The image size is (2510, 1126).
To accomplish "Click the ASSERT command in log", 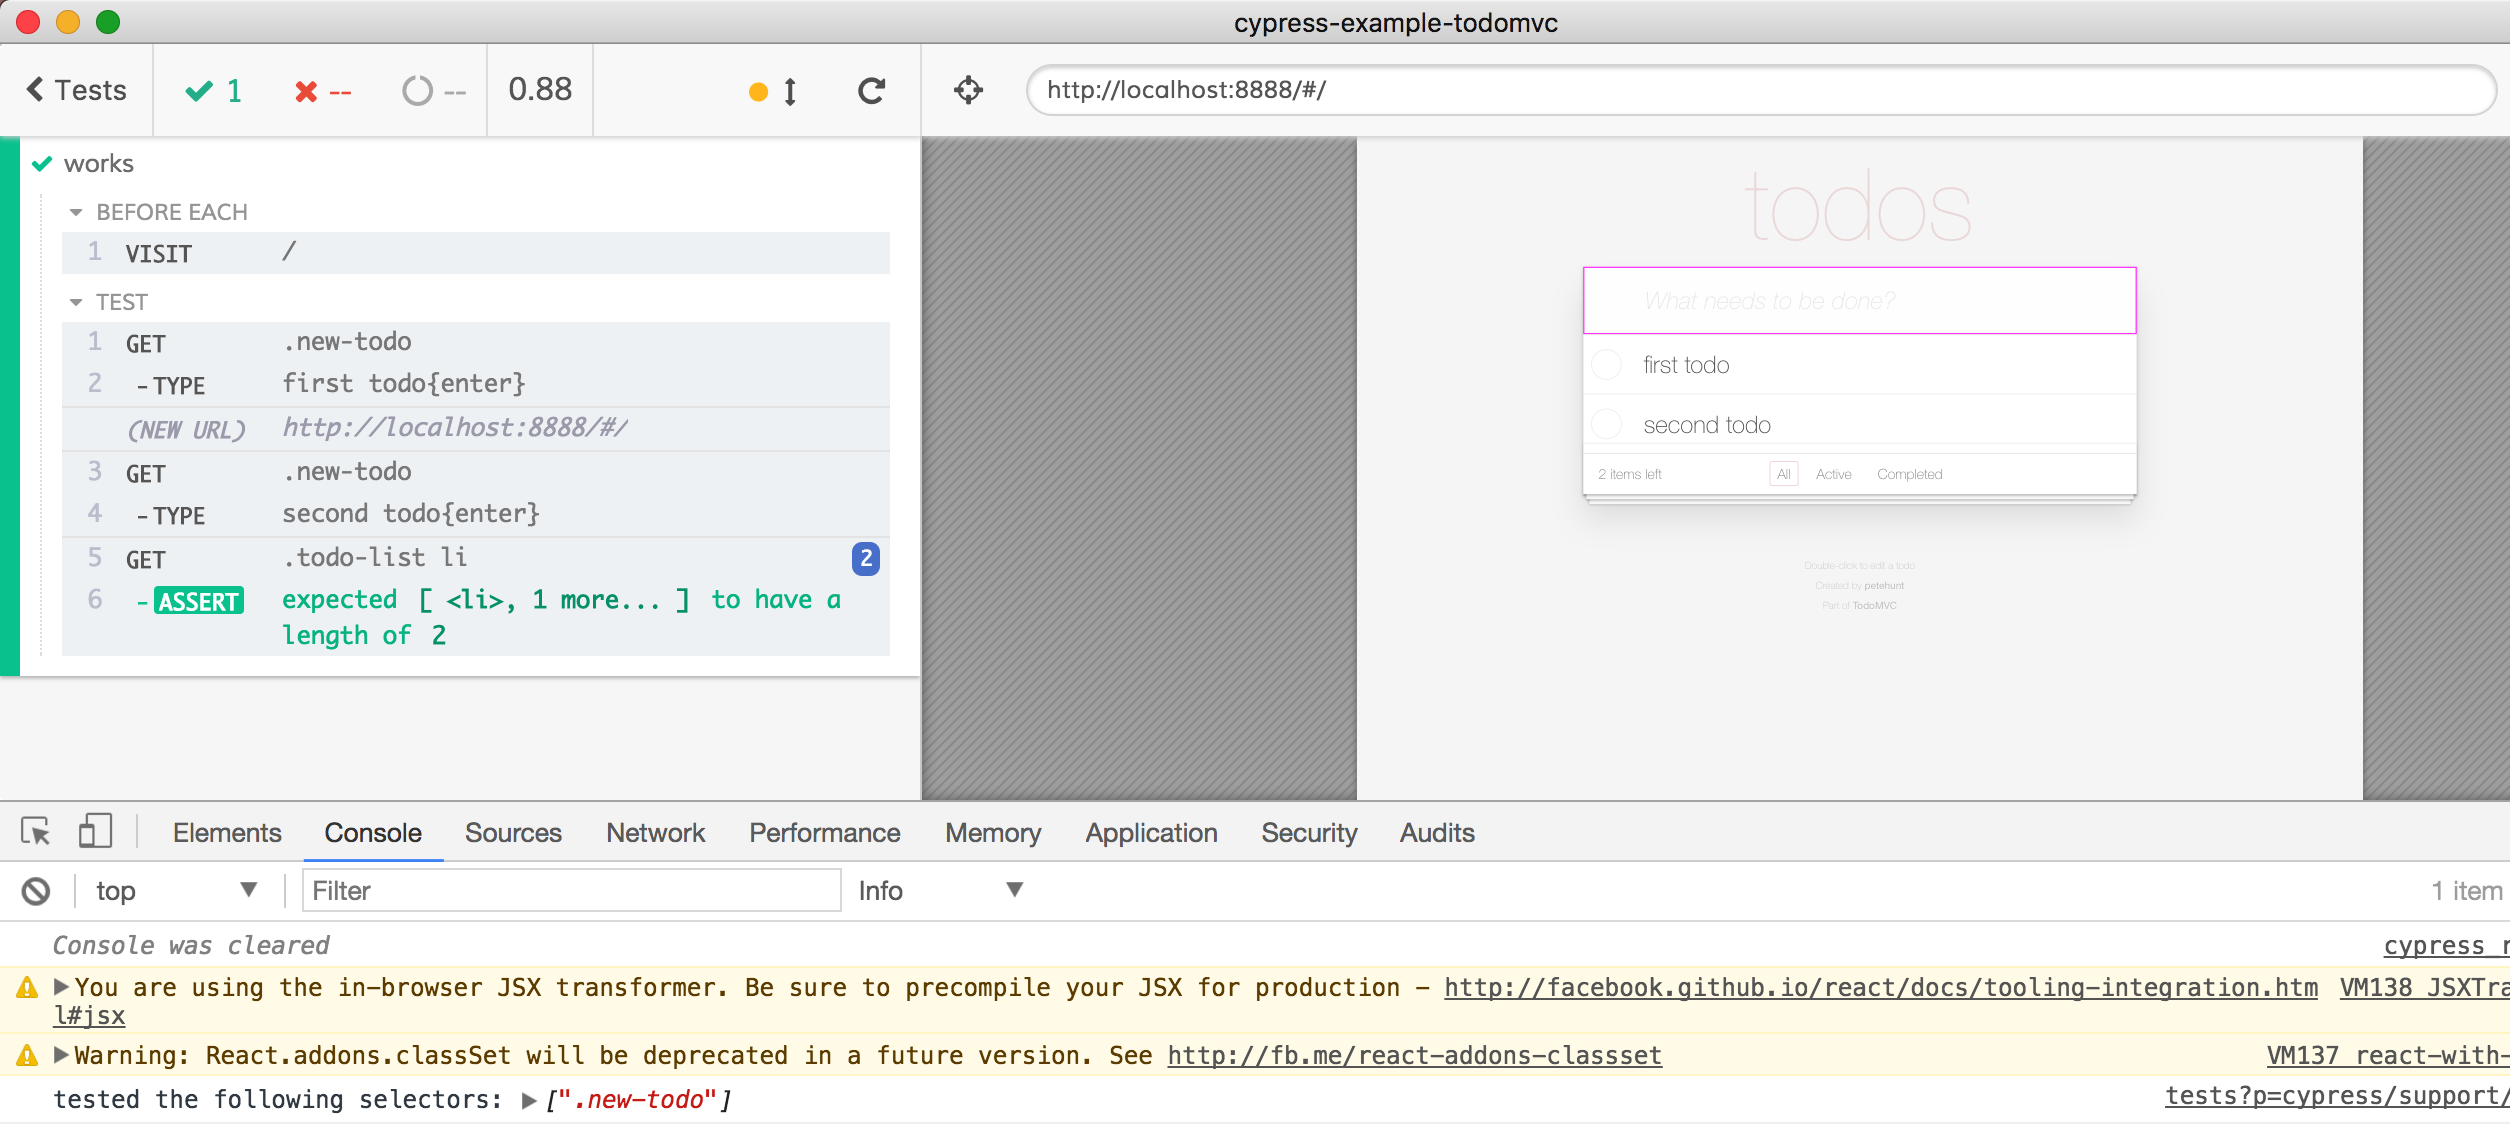I will (199, 601).
